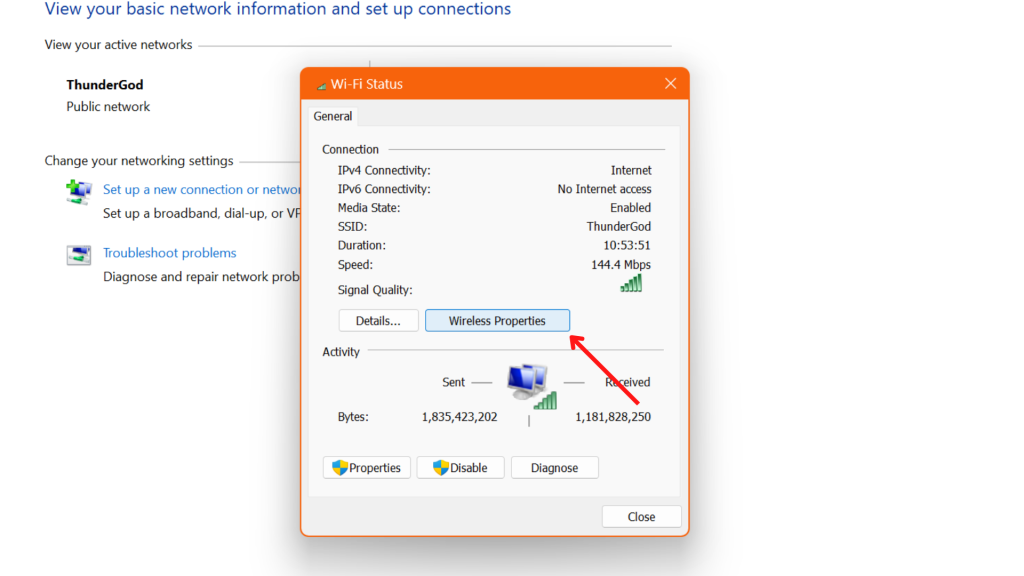
Task: Click sent bytes value 1,835,423,202
Action: 459,417
